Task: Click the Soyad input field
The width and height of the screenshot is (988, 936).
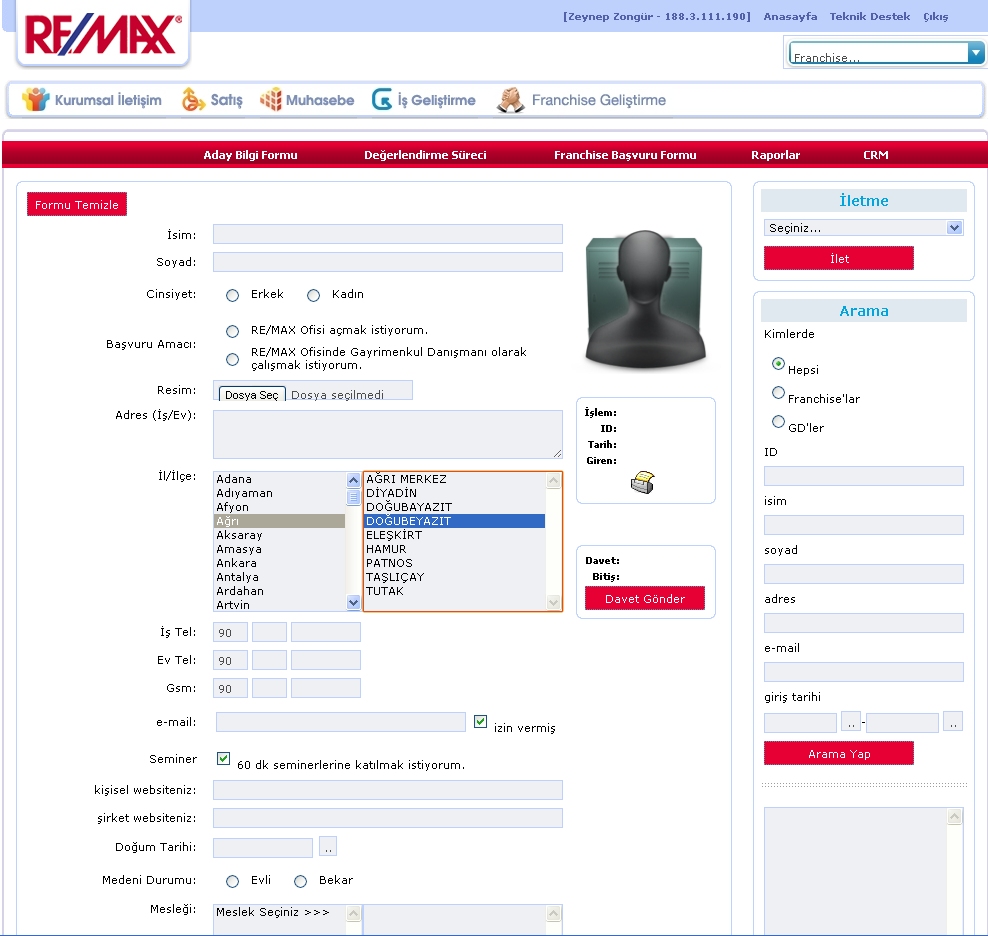Action: tap(388, 262)
